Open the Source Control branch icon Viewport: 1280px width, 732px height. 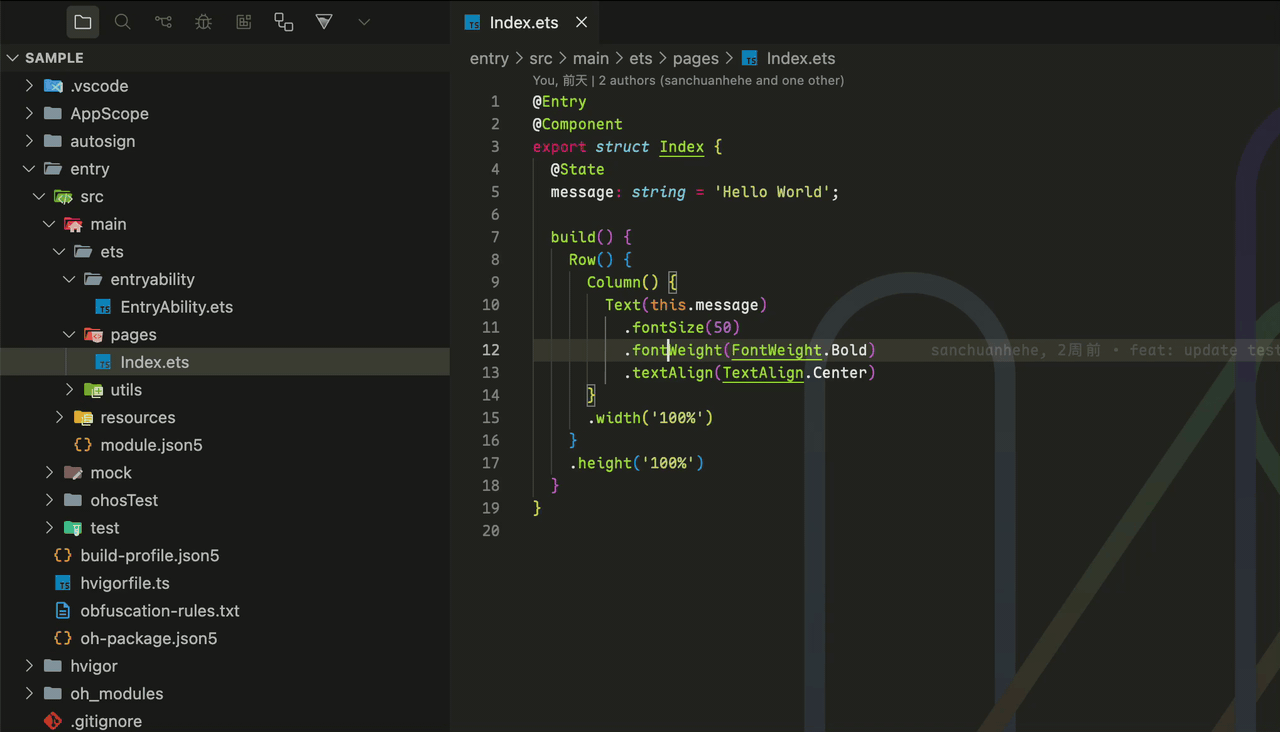[163, 22]
